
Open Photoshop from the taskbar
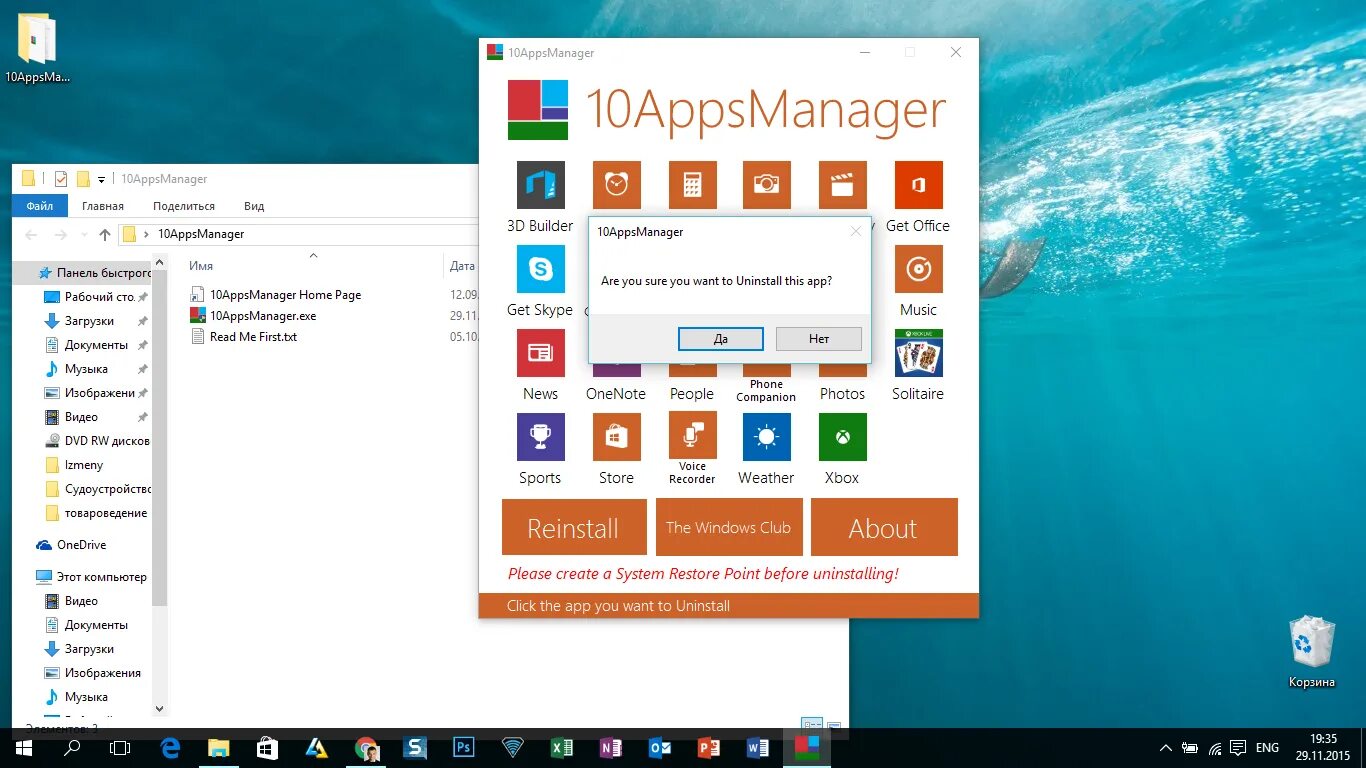[x=463, y=748]
